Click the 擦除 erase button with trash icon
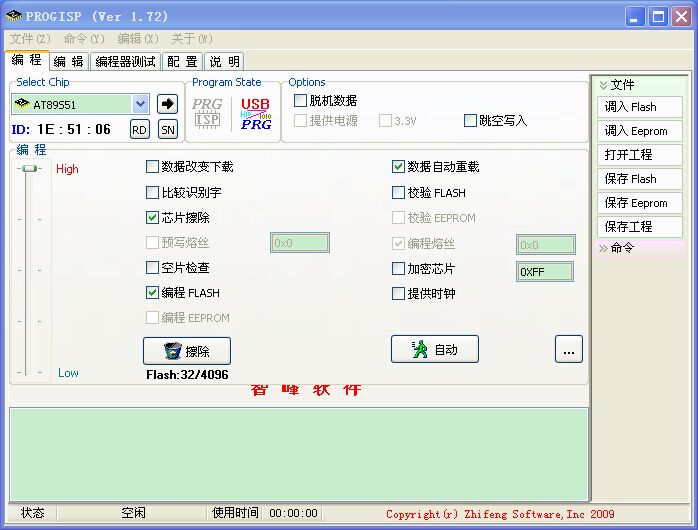 point(187,351)
